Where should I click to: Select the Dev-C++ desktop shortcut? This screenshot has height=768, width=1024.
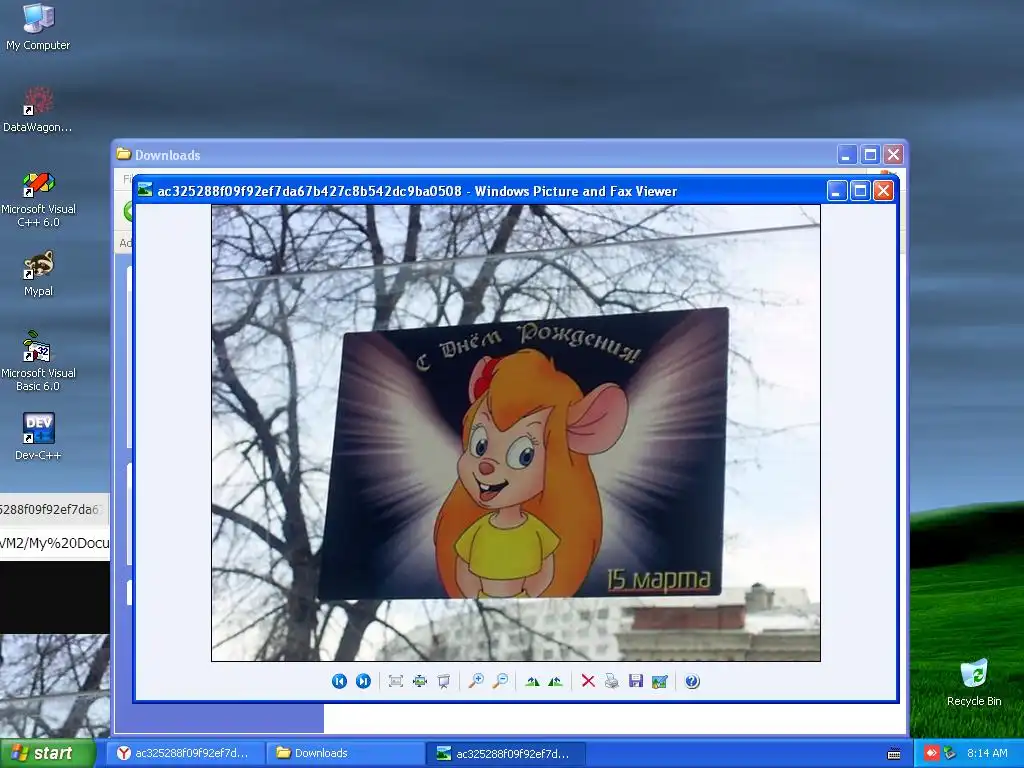point(38,436)
